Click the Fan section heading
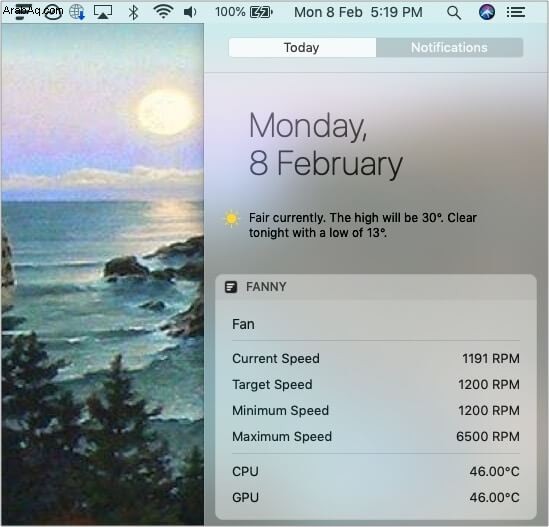 (243, 324)
